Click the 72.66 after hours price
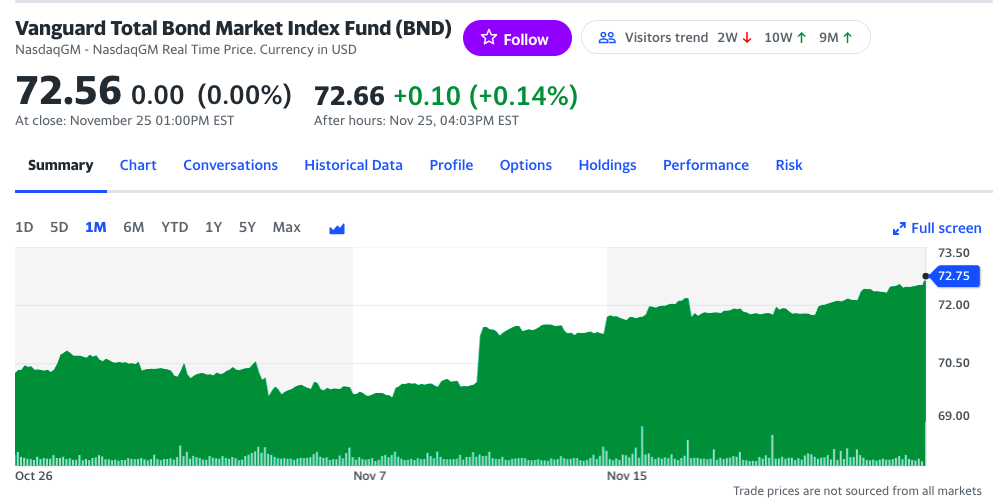The image size is (993, 503). pyautogui.click(x=349, y=96)
